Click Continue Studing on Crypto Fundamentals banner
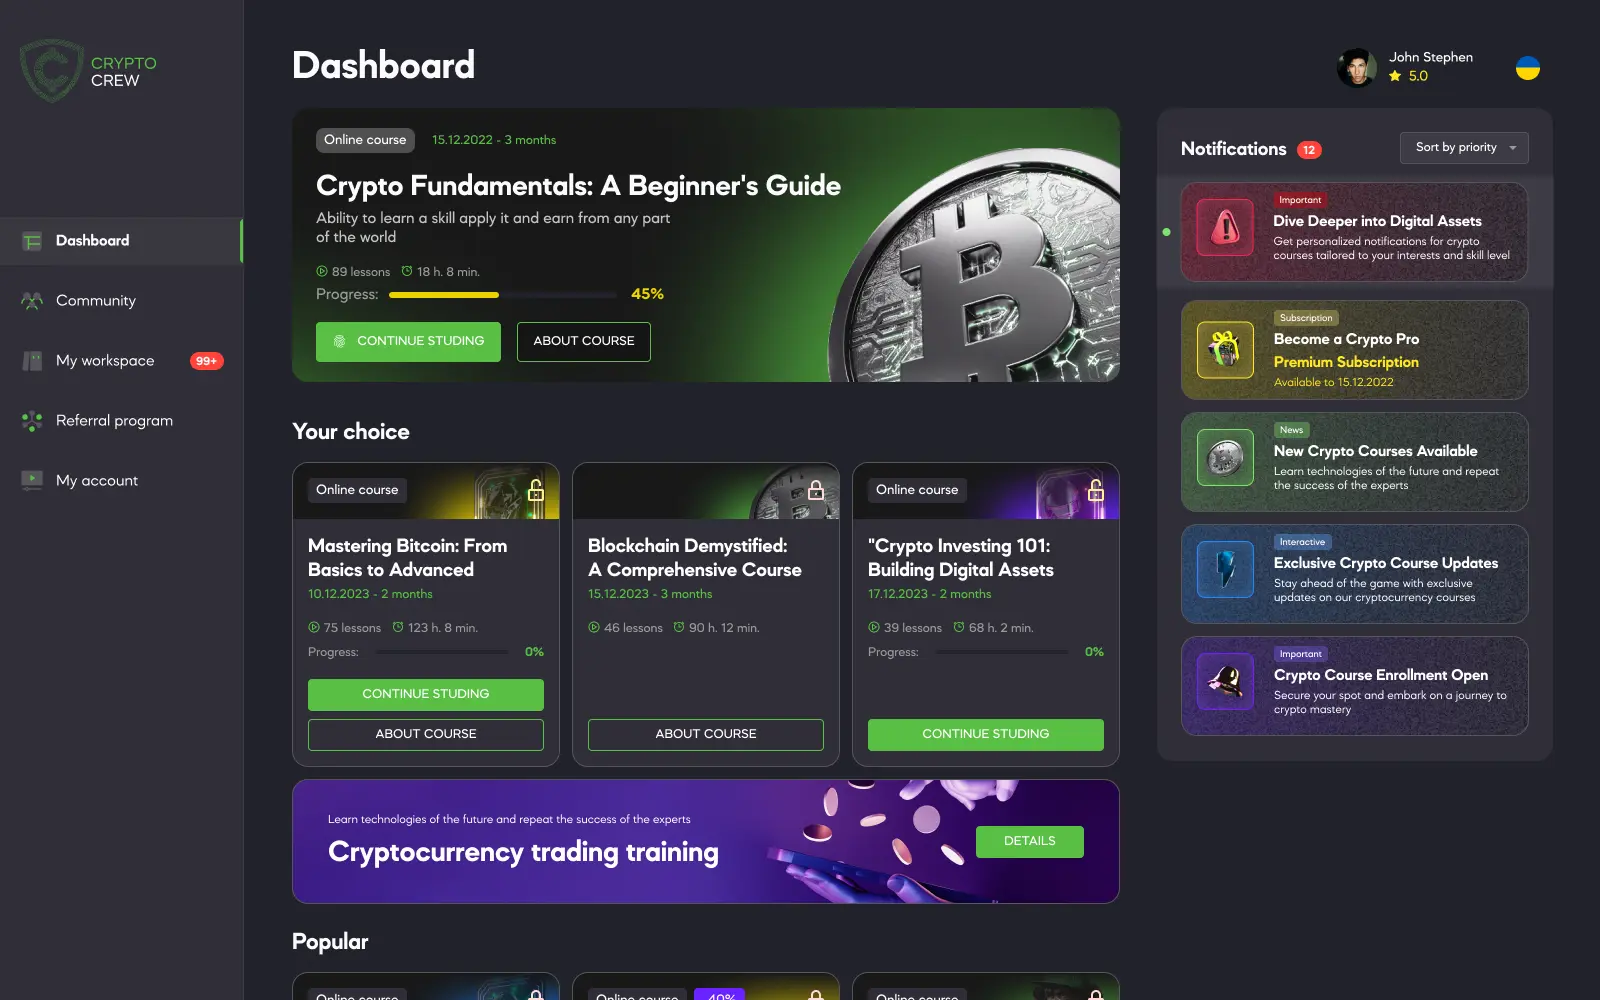The width and height of the screenshot is (1600, 1000). click(408, 342)
